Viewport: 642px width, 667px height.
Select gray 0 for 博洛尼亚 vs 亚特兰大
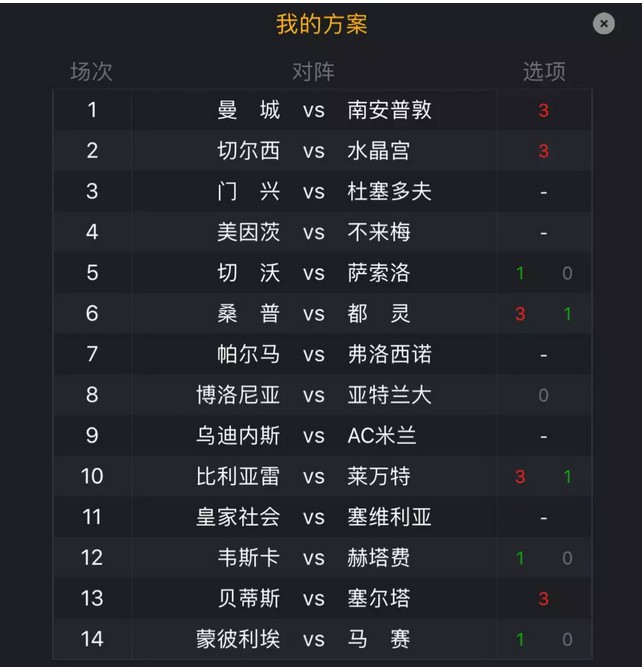tap(543, 395)
